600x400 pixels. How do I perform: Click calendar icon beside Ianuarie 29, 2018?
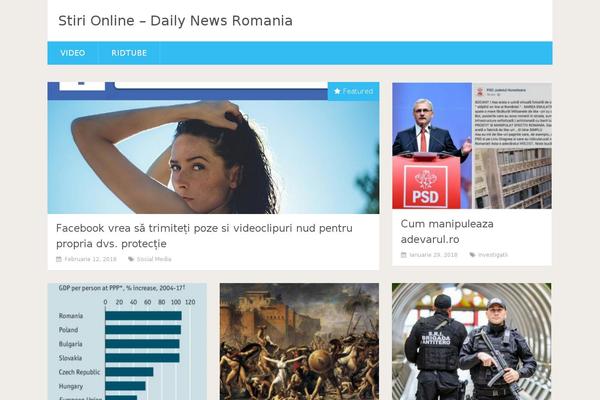(x=403, y=255)
